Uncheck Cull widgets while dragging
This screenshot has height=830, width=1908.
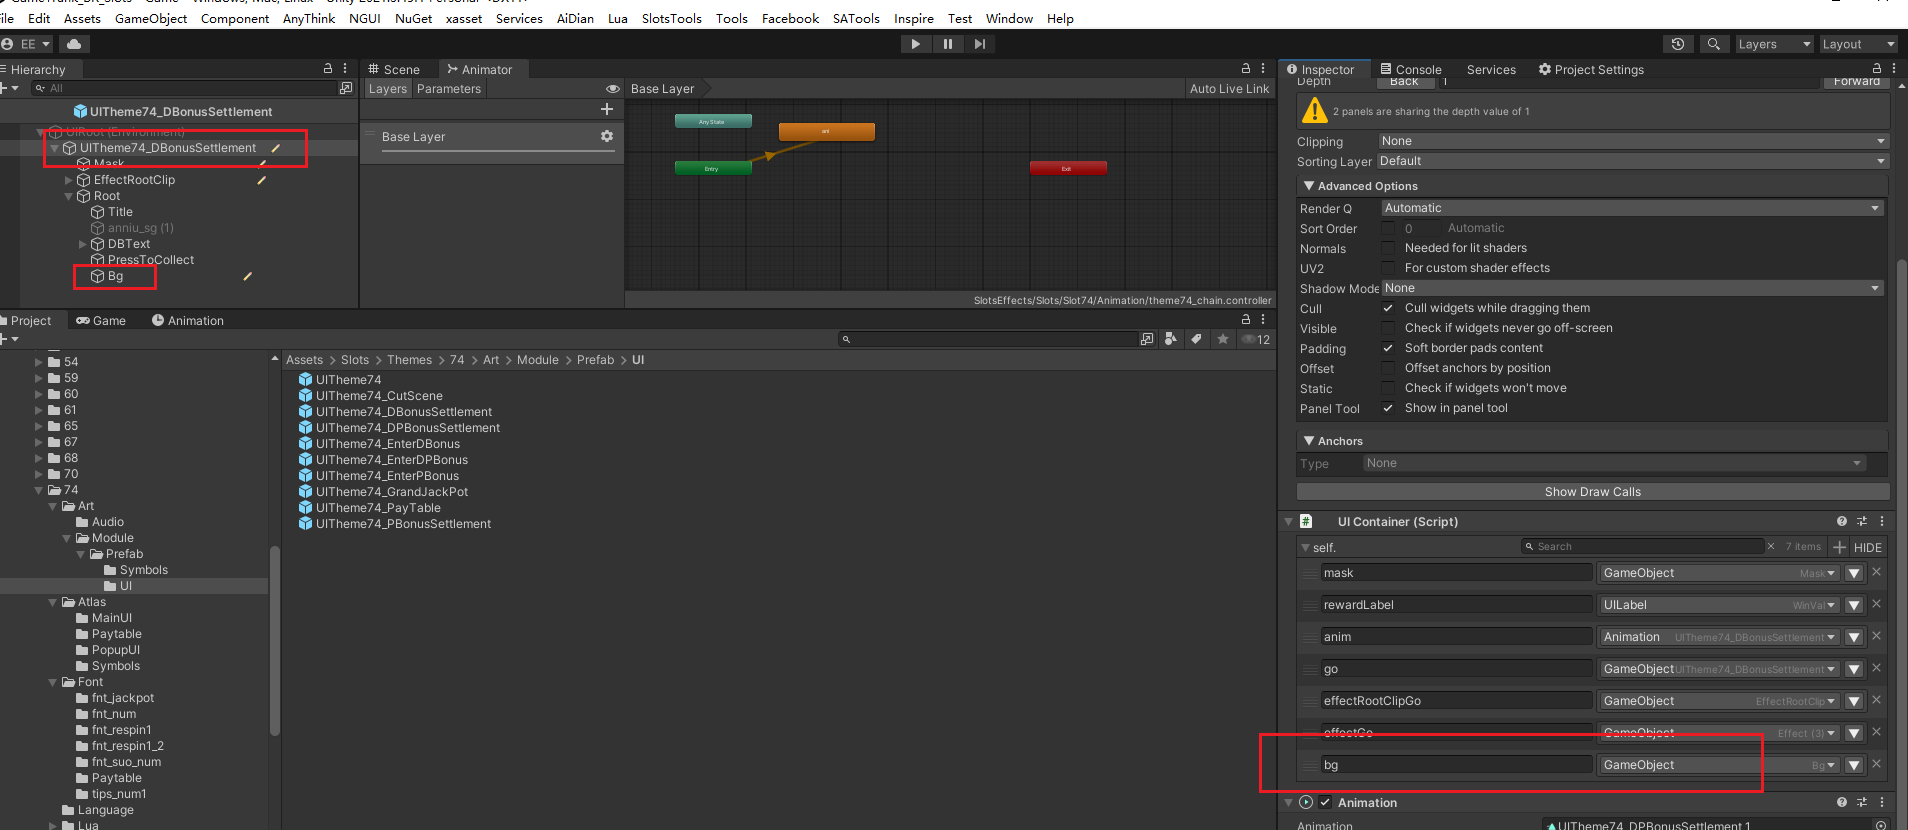(1388, 308)
